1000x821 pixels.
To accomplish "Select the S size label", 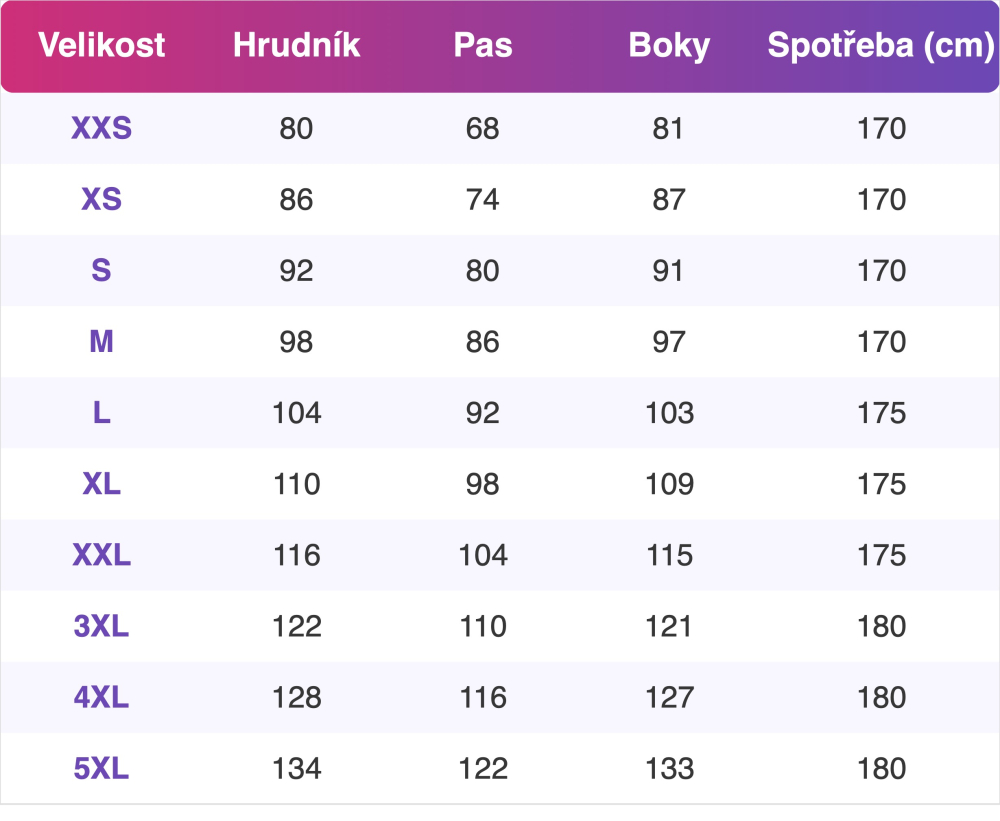I will 101,270.
